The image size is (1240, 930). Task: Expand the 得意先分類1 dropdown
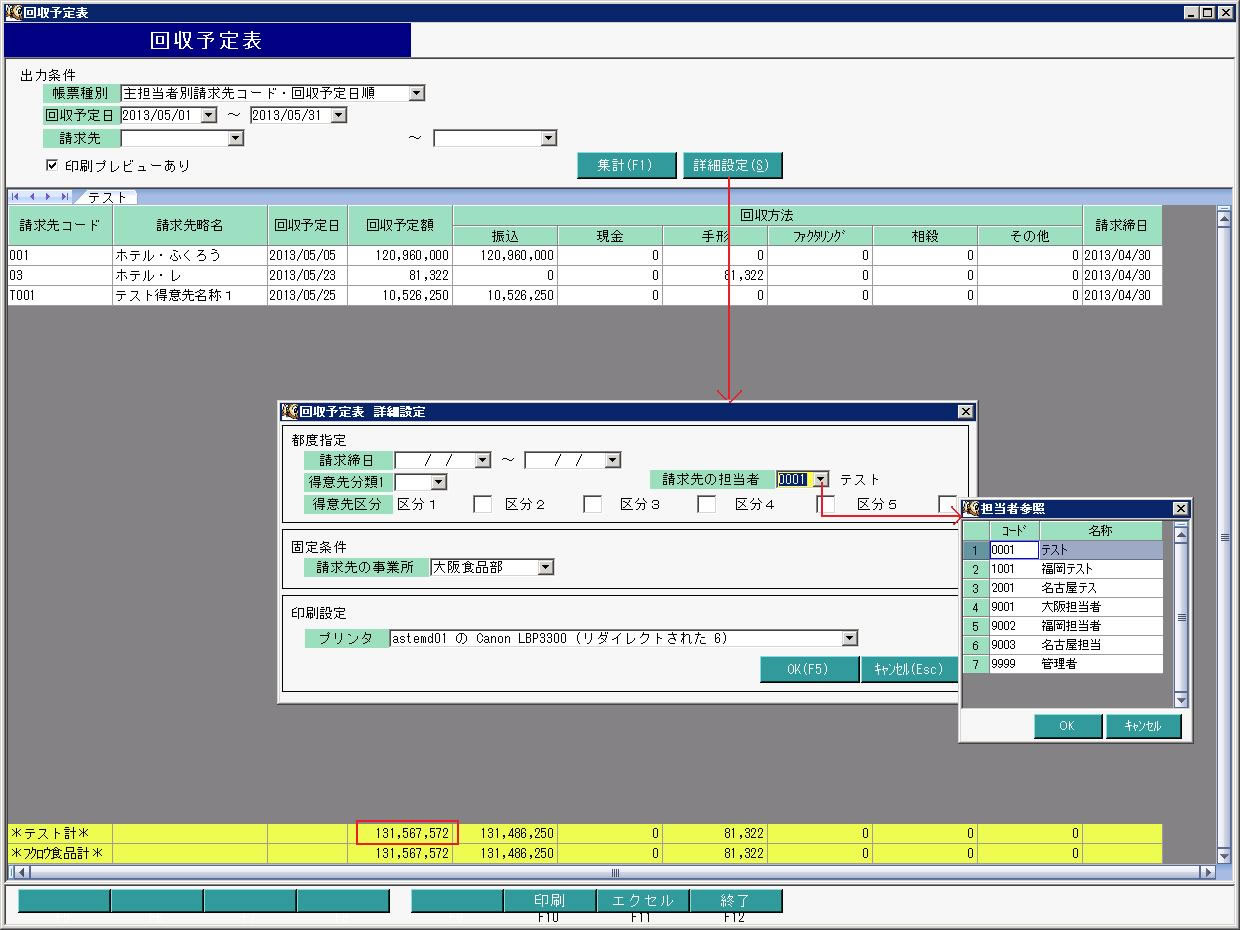438,482
